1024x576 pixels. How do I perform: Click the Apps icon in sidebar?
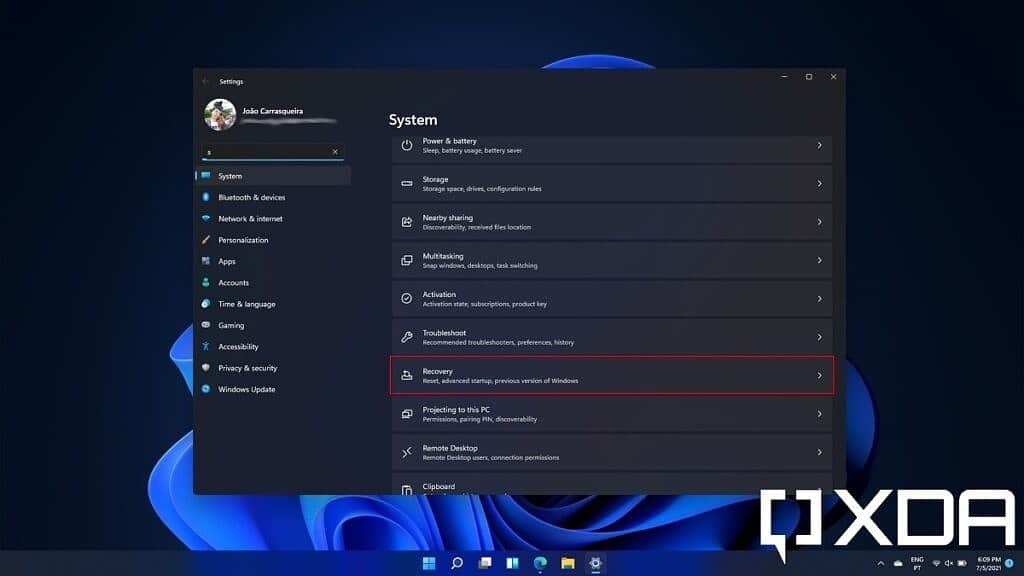point(206,261)
